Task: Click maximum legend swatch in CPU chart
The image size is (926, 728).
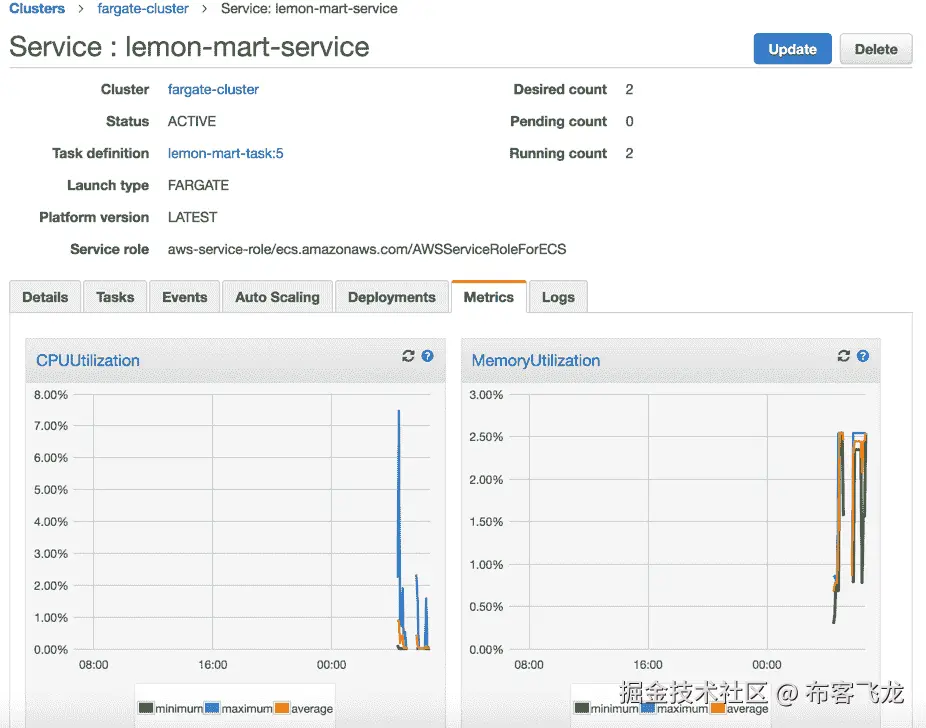Action: (x=212, y=707)
